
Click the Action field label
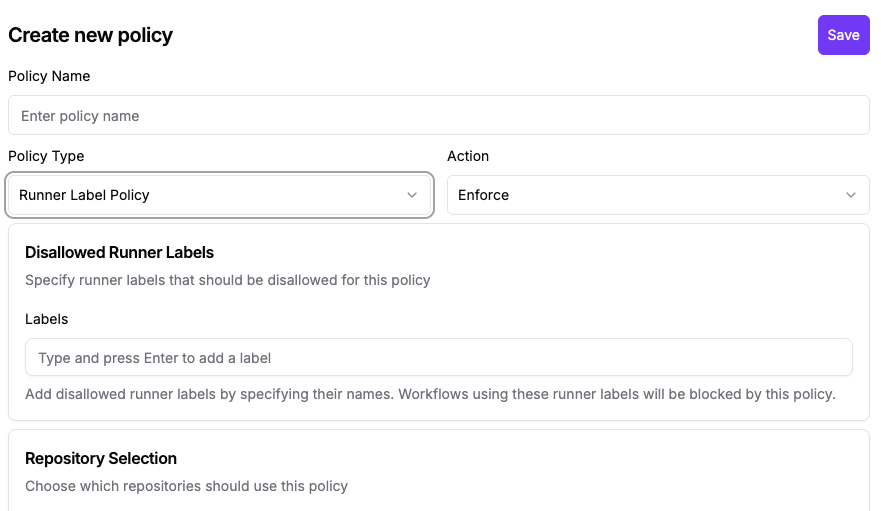(468, 156)
